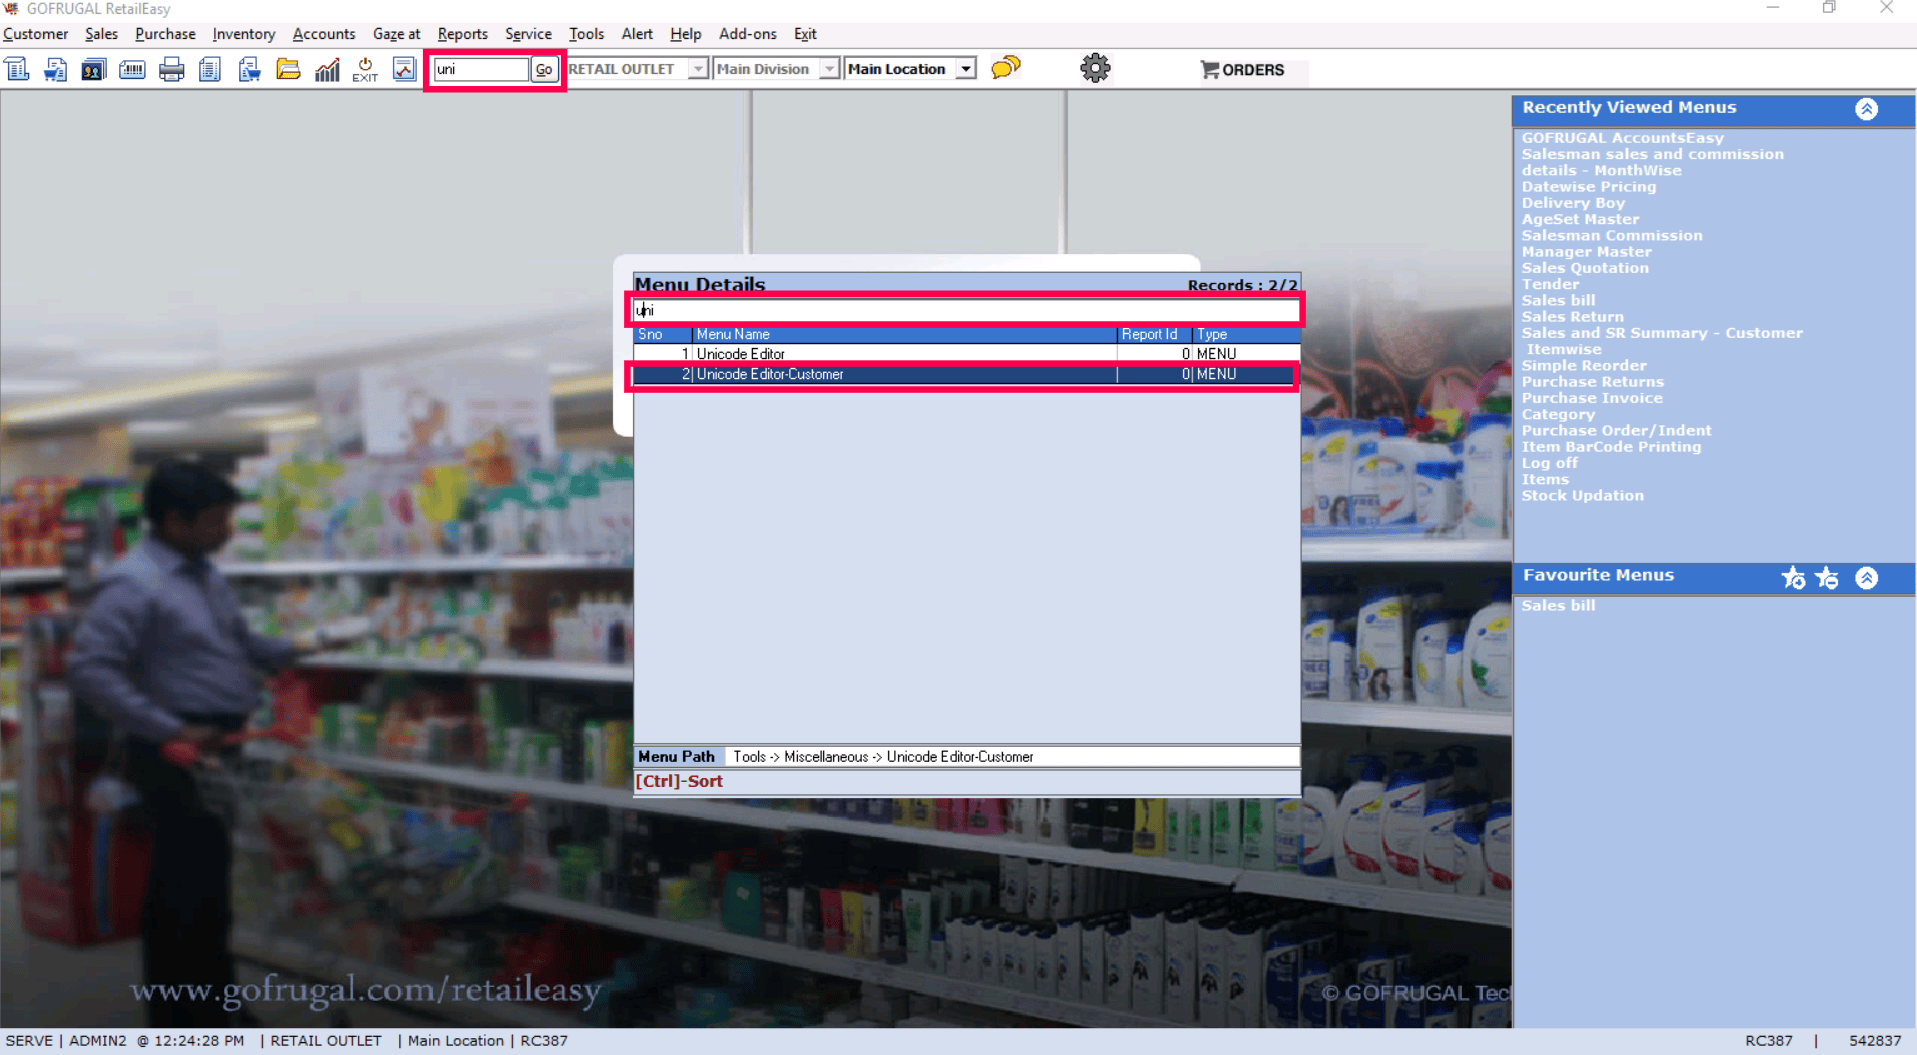Open the Inventory menu
Viewport: 1917px width, 1055px height.
(x=243, y=34)
